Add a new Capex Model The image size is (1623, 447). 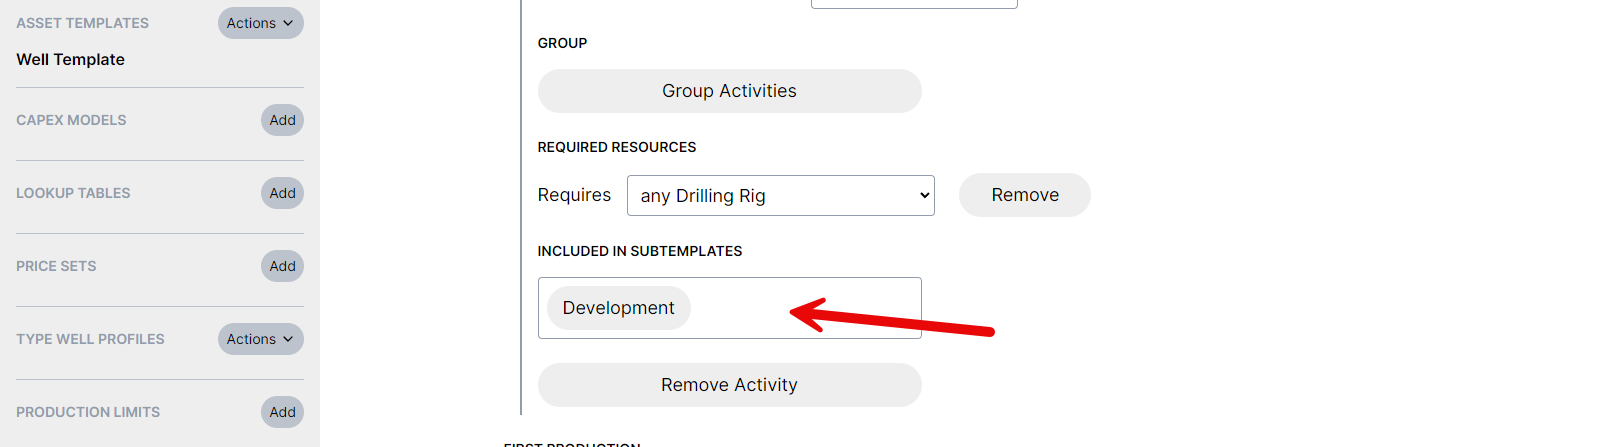[282, 120]
